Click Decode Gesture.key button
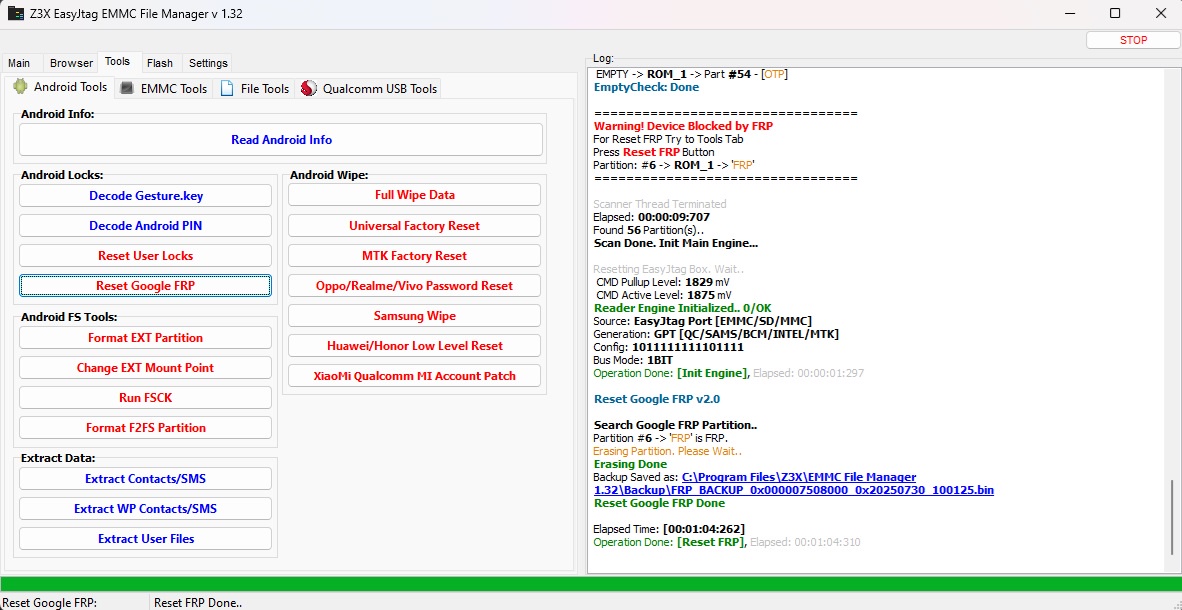 (145, 196)
